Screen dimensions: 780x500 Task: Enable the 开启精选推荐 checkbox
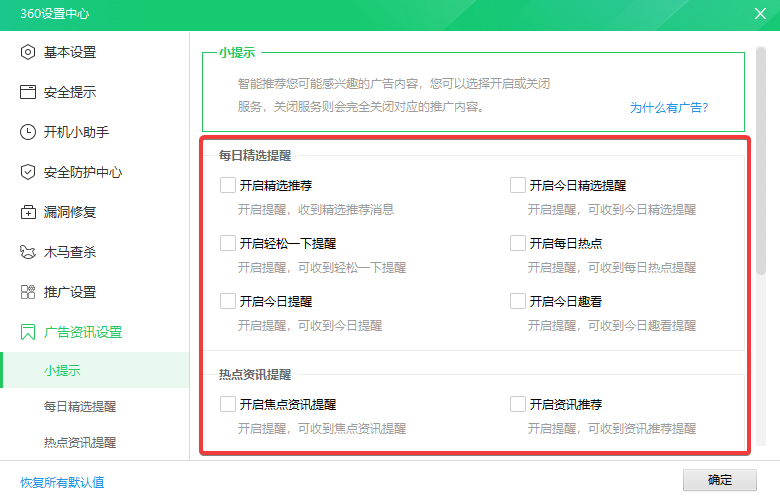click(228, 185)
